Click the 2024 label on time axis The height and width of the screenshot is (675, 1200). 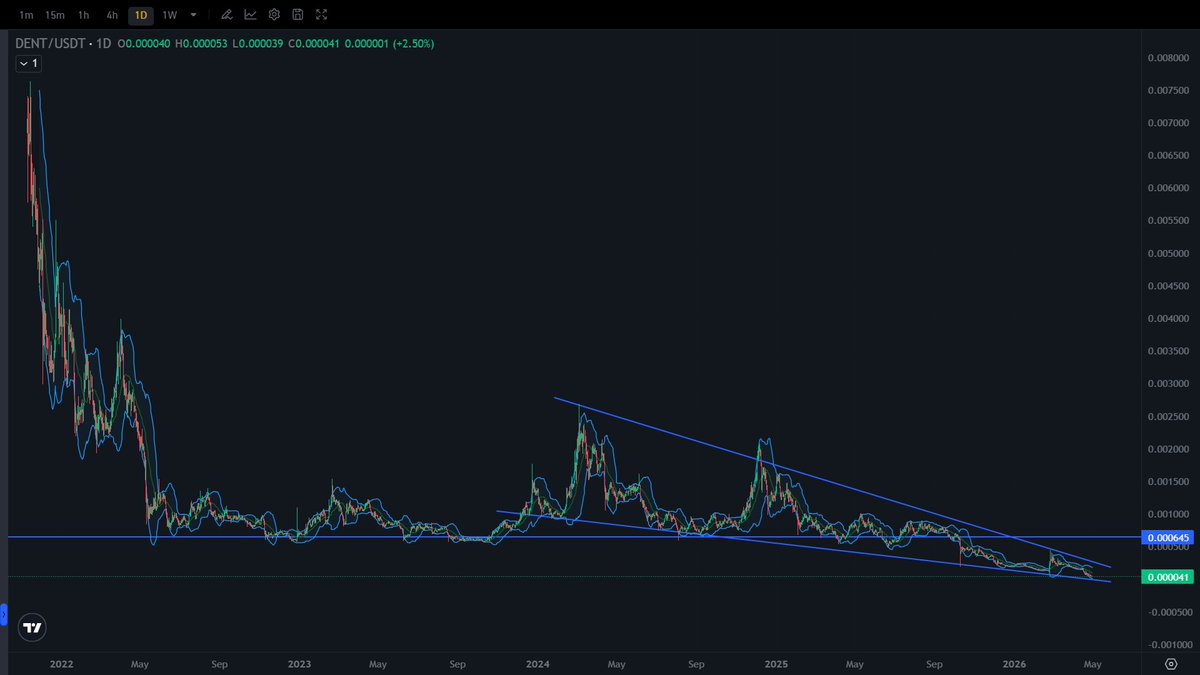[538, 664]
